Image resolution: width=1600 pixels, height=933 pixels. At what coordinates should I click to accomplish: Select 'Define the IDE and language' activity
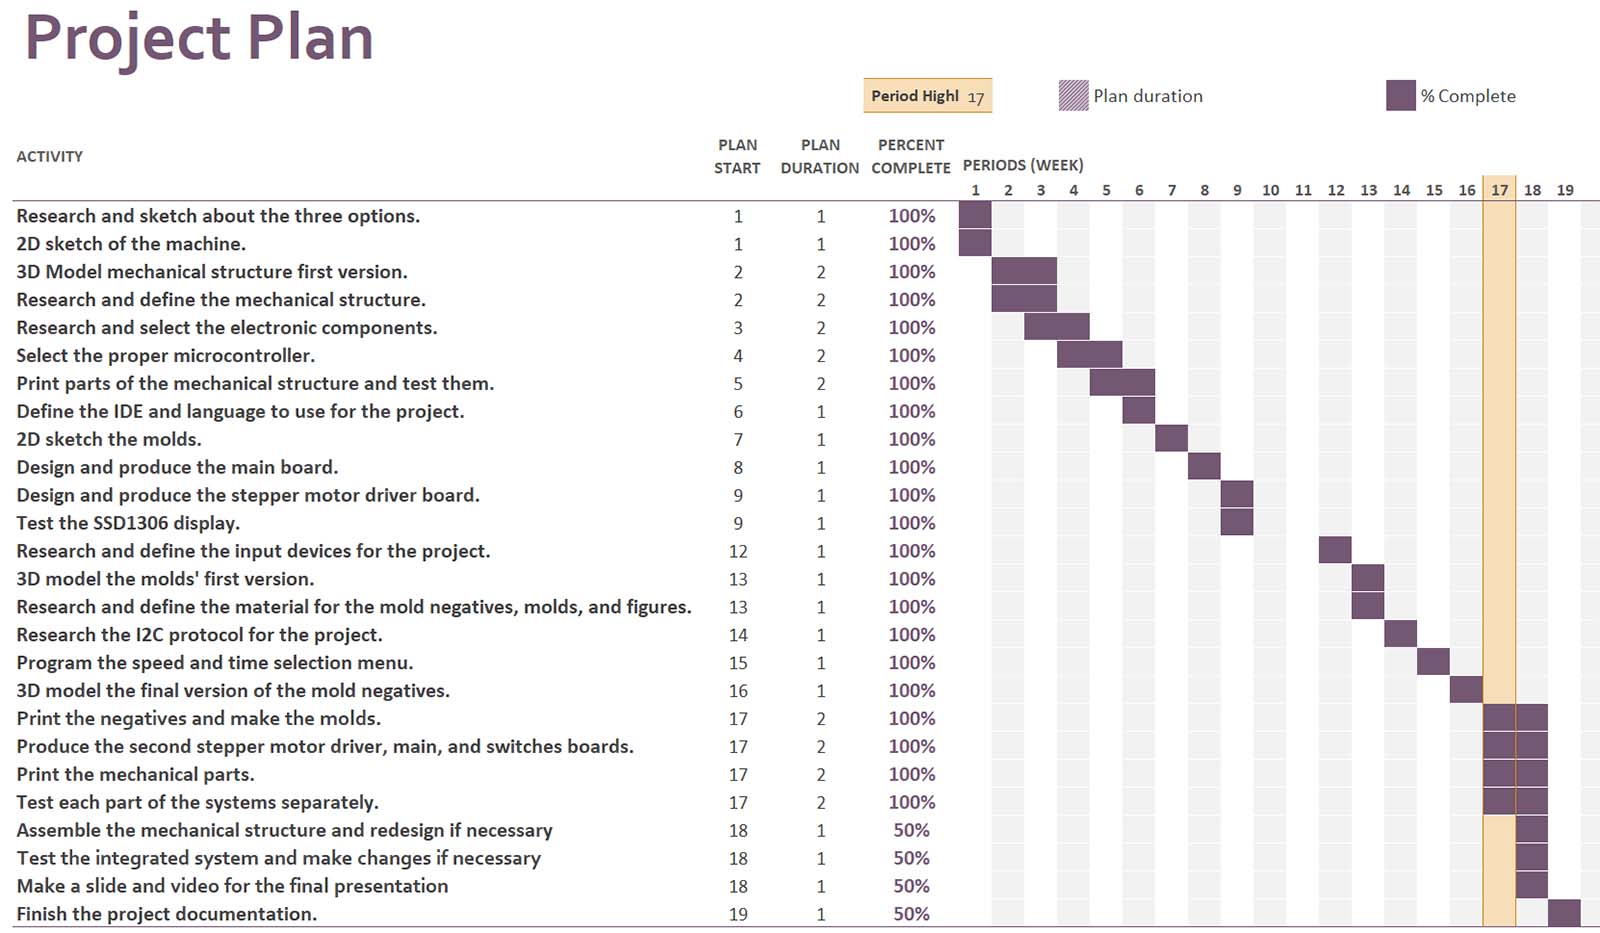(x=240, y=412)
